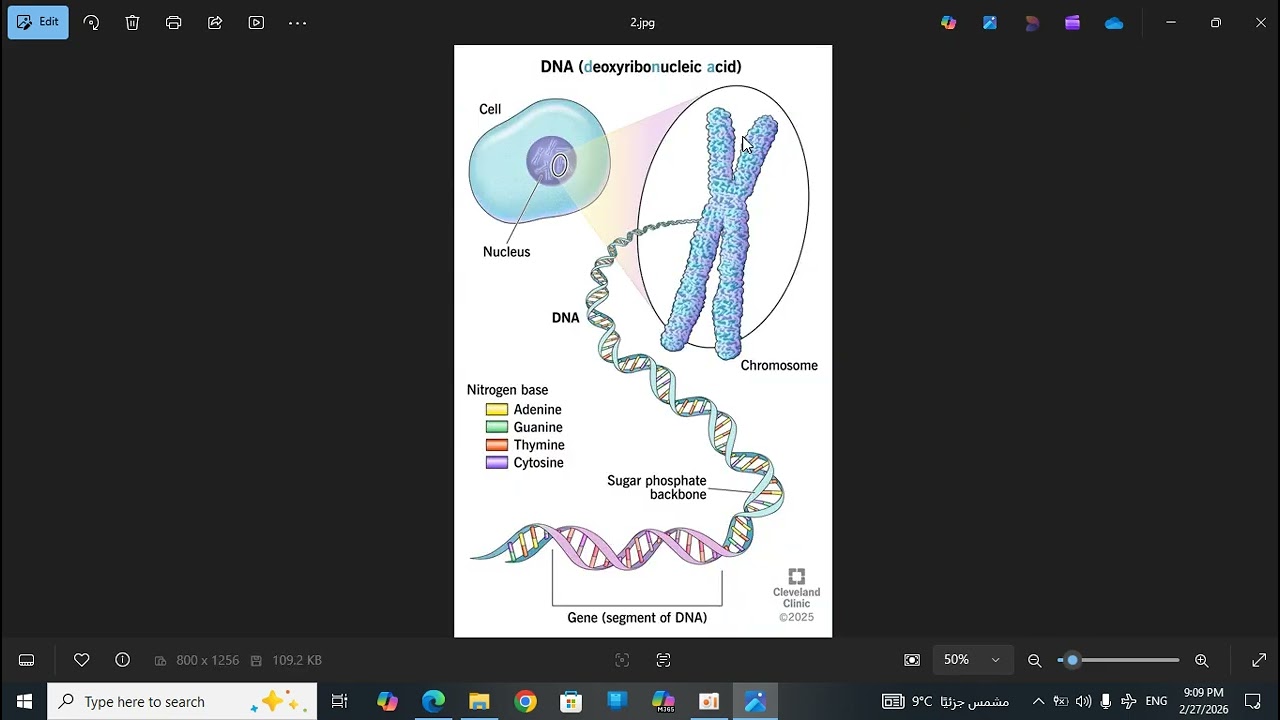Show file information with the info icon
The height and width of the screenshot is (720, 1280).
pyautogui.click(x=122, y=660)
